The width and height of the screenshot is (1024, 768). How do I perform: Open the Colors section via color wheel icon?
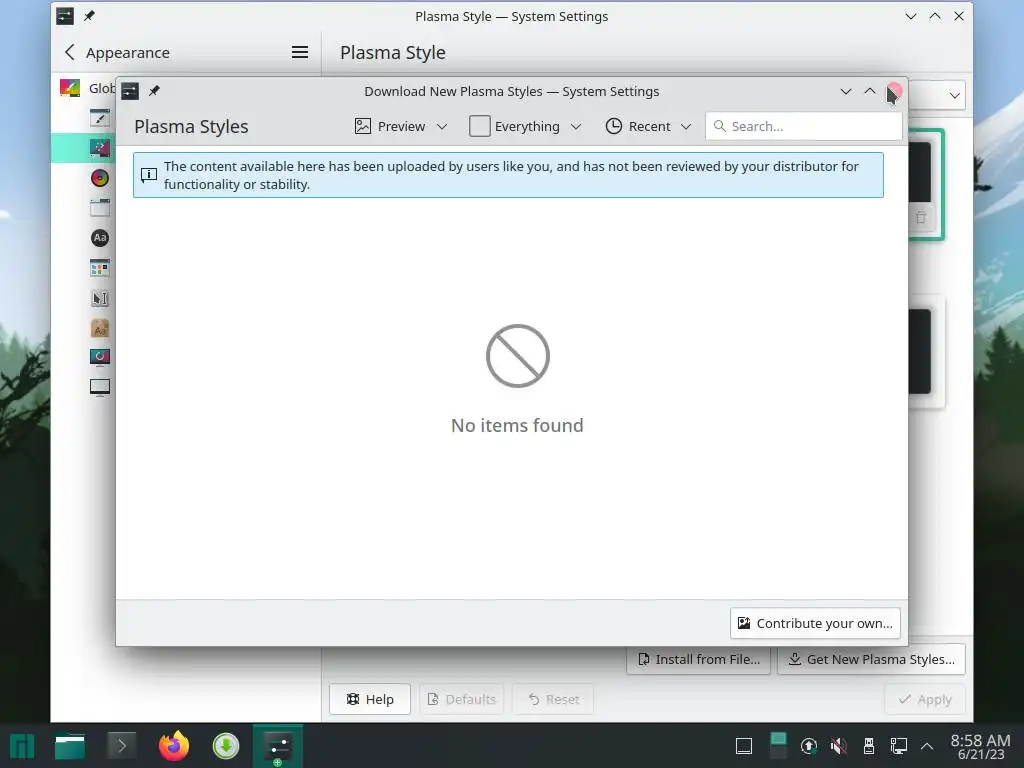tap(100, 178)
